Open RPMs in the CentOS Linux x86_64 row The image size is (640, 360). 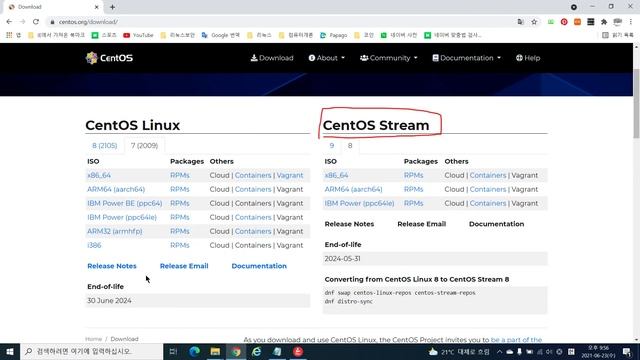tap(180, 175)
